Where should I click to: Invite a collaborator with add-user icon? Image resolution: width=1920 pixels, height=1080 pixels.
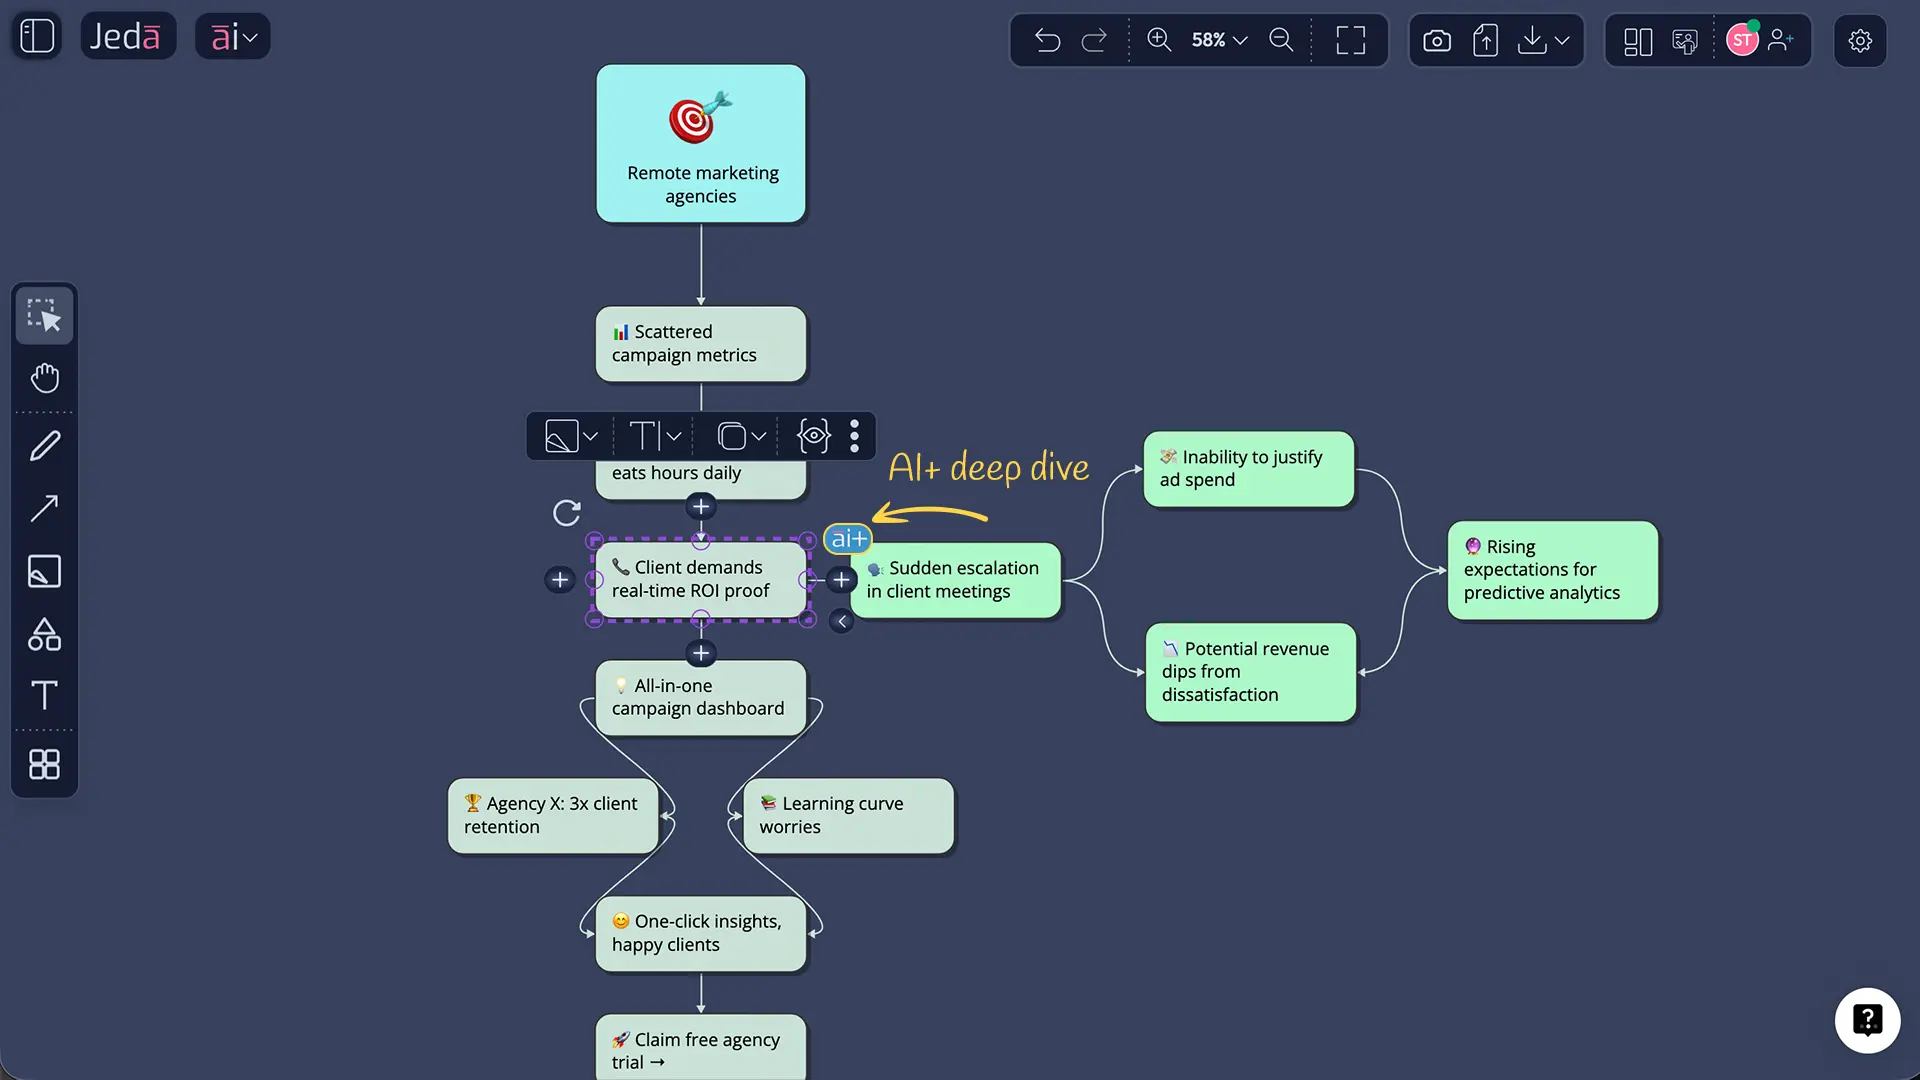pos(1781,40)
